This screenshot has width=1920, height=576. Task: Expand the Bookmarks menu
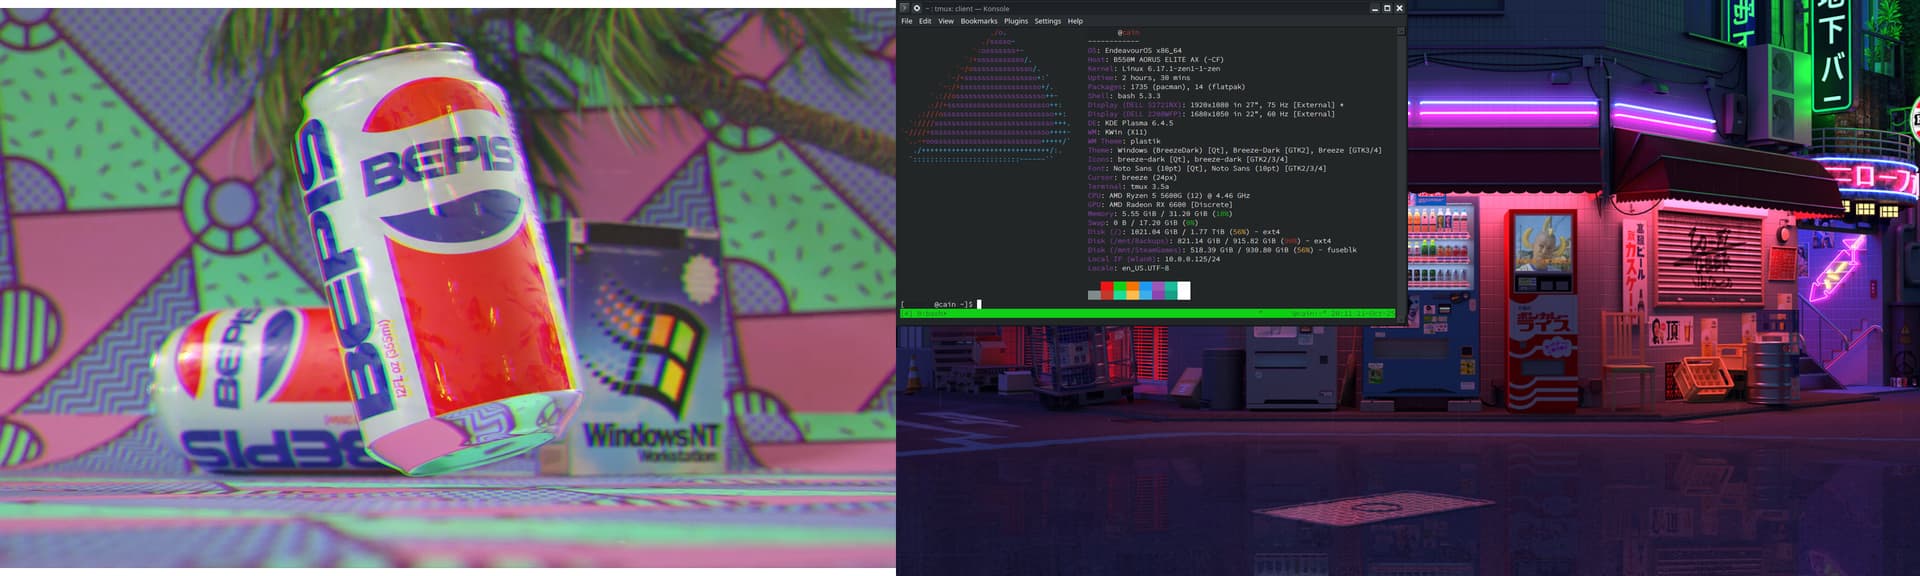[978, 21]
